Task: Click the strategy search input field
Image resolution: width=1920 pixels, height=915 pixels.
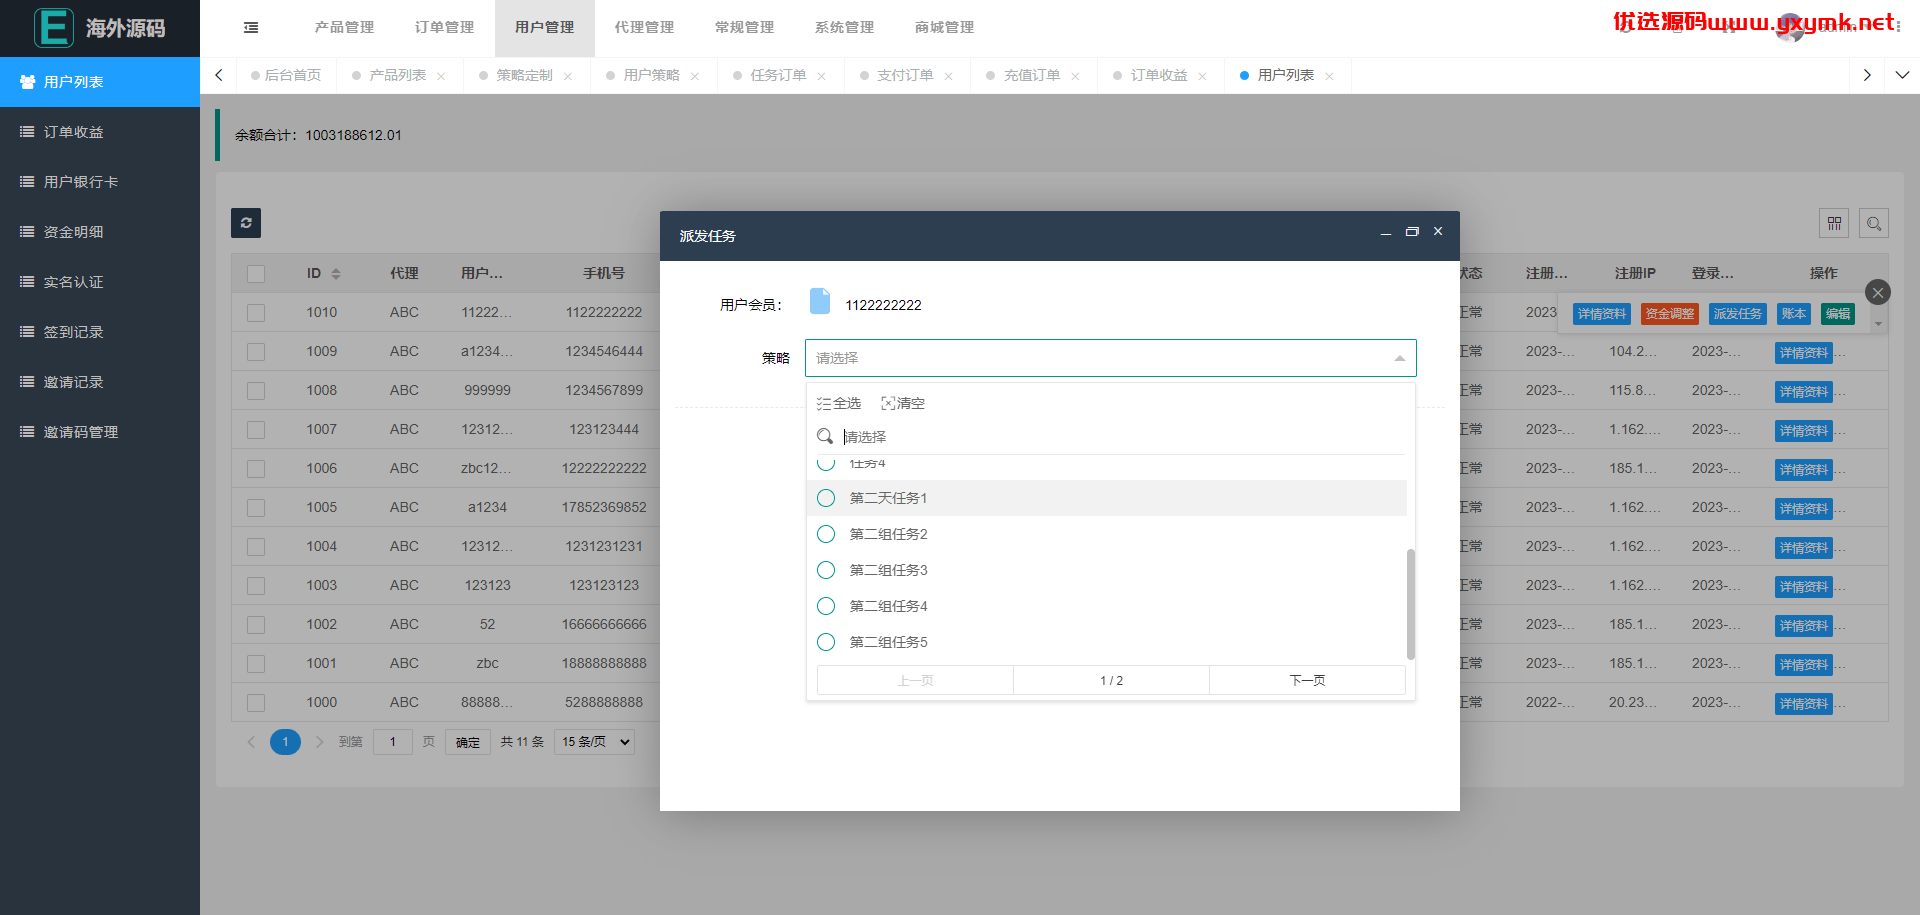Action: click(x=1121, y=437)
